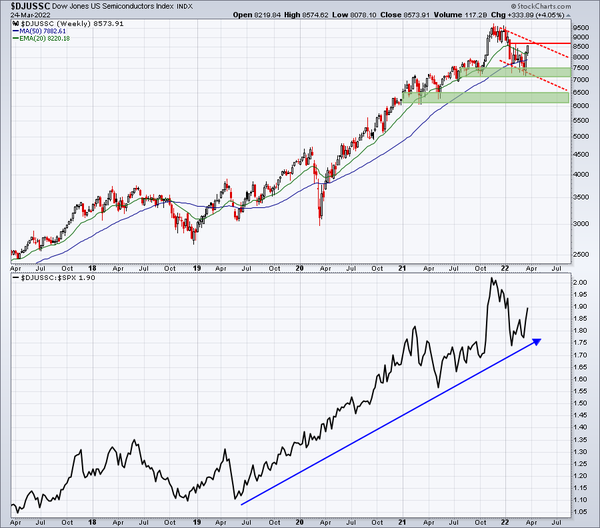Click the 1.10 ratio axis label

[x=580, y=500]
